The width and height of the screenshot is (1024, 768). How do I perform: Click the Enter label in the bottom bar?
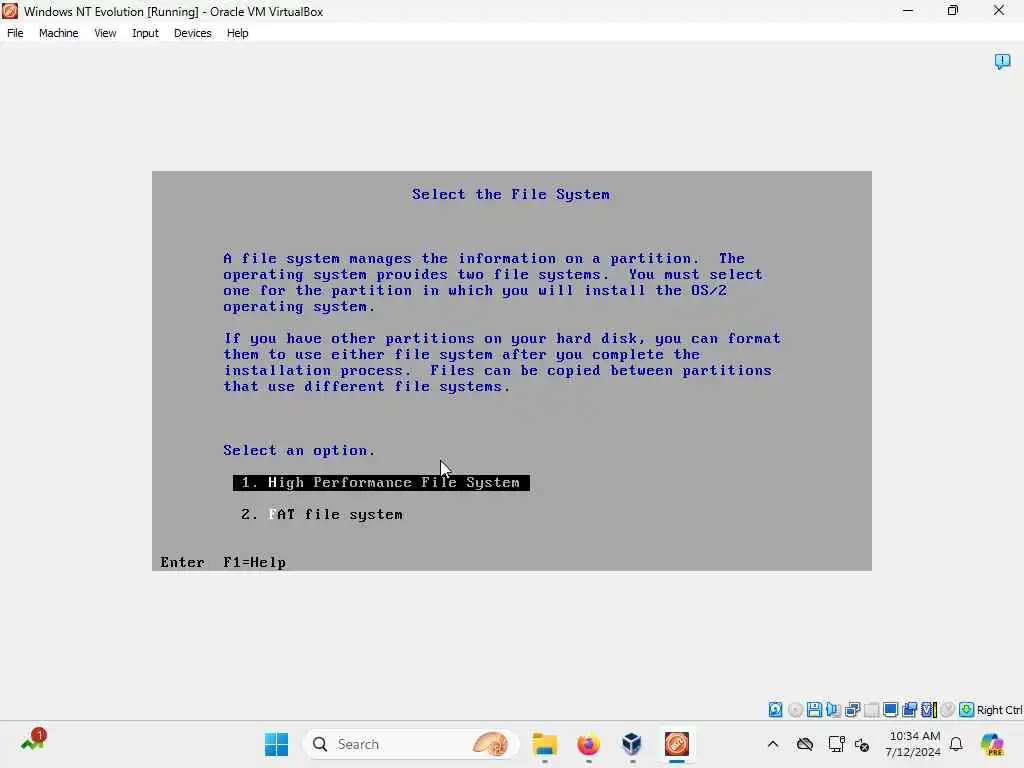182,562
